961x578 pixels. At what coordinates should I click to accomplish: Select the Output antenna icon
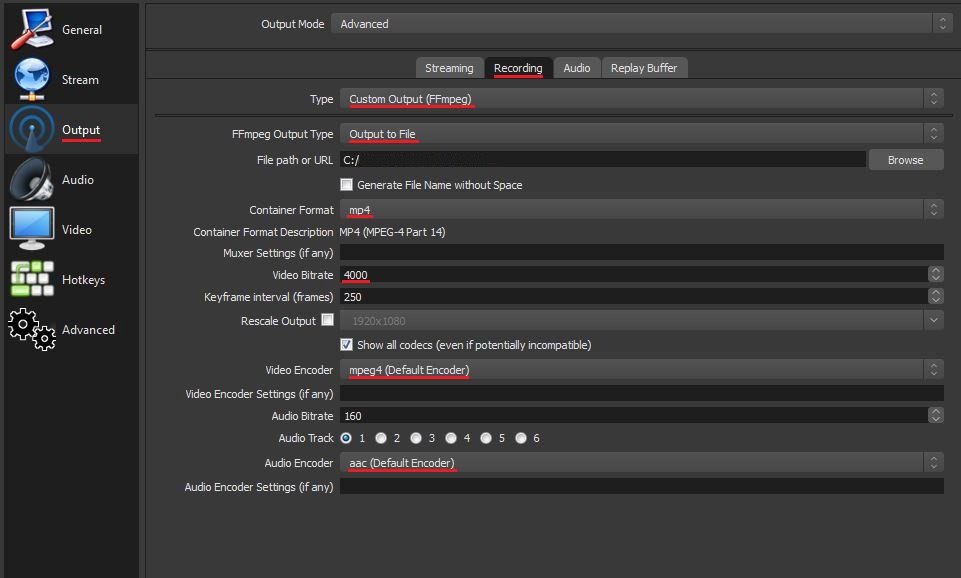32,129
